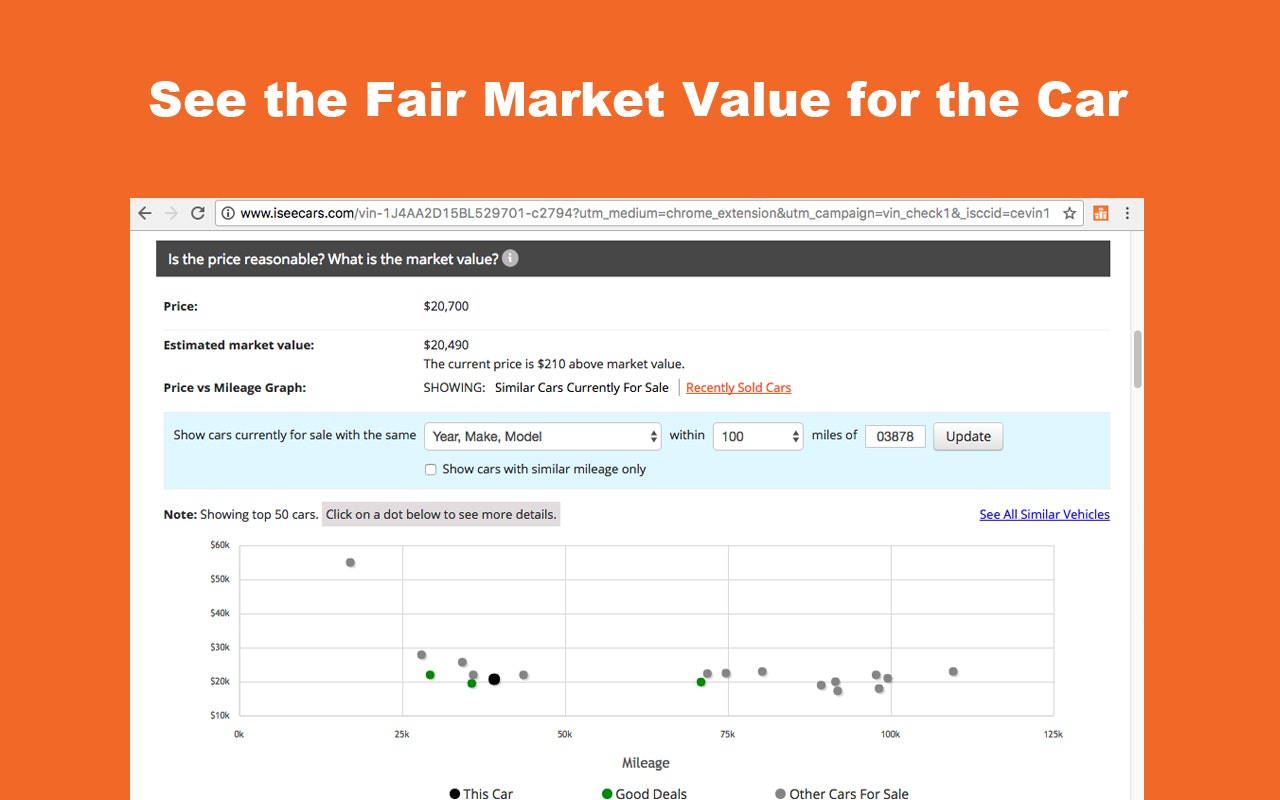
Task: Click the browser forward arrow
Action: tap(171, 213)
